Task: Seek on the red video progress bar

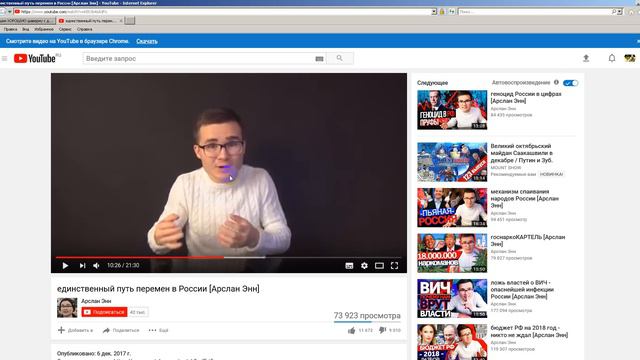Action: click(140, 257)
